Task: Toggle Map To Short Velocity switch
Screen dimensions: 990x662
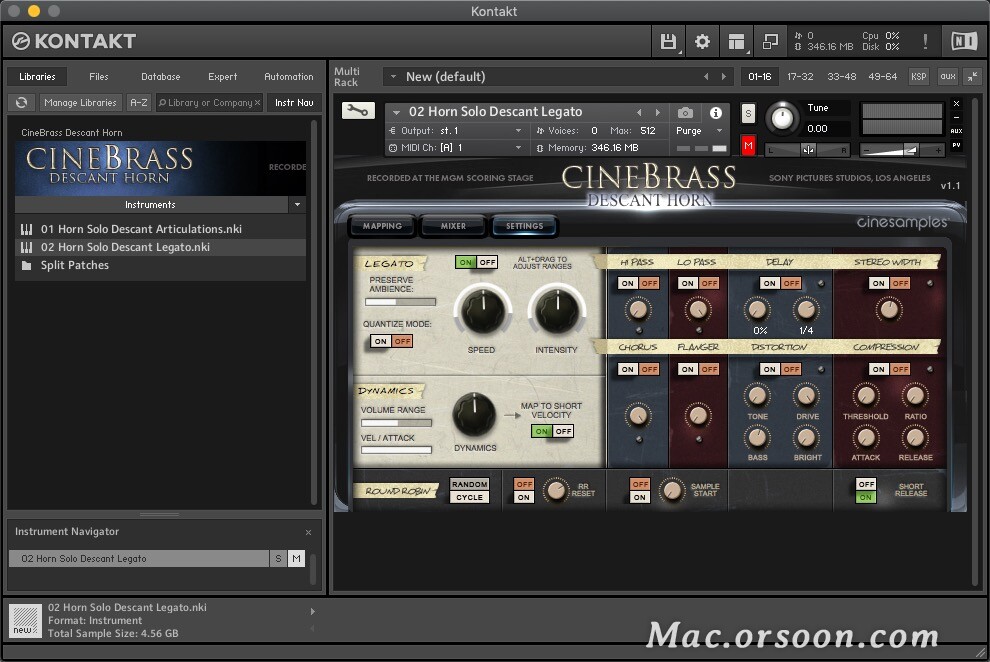Action: 552,431
